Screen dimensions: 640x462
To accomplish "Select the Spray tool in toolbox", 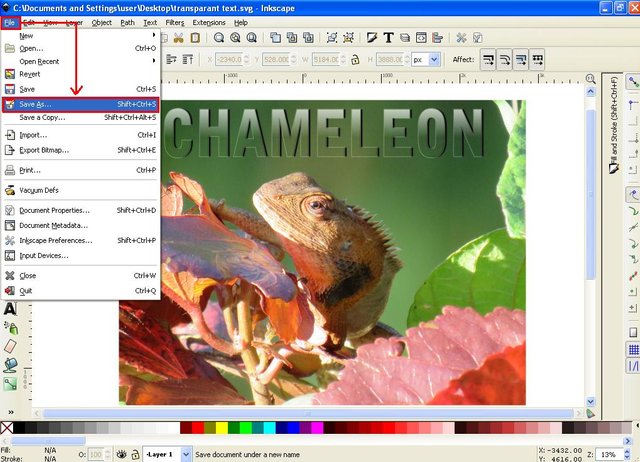I will (10, 327).
